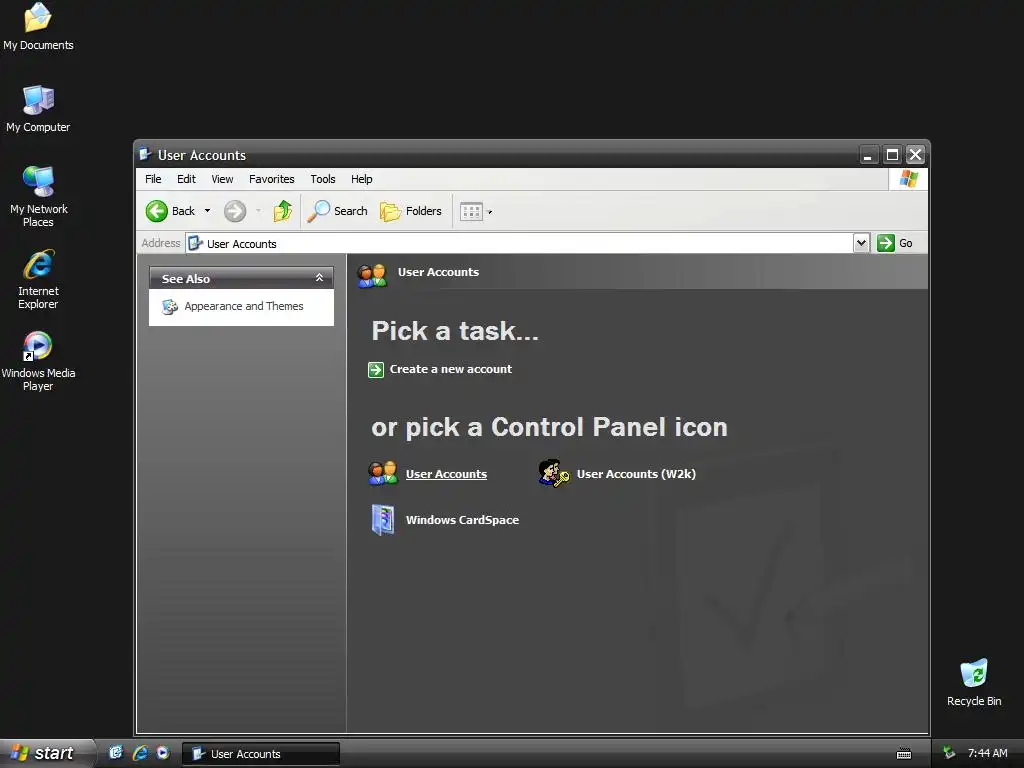Screen dimensions: 1024x768
Task: Click the Up folder icon in toolbar
Action: (283, 211)
